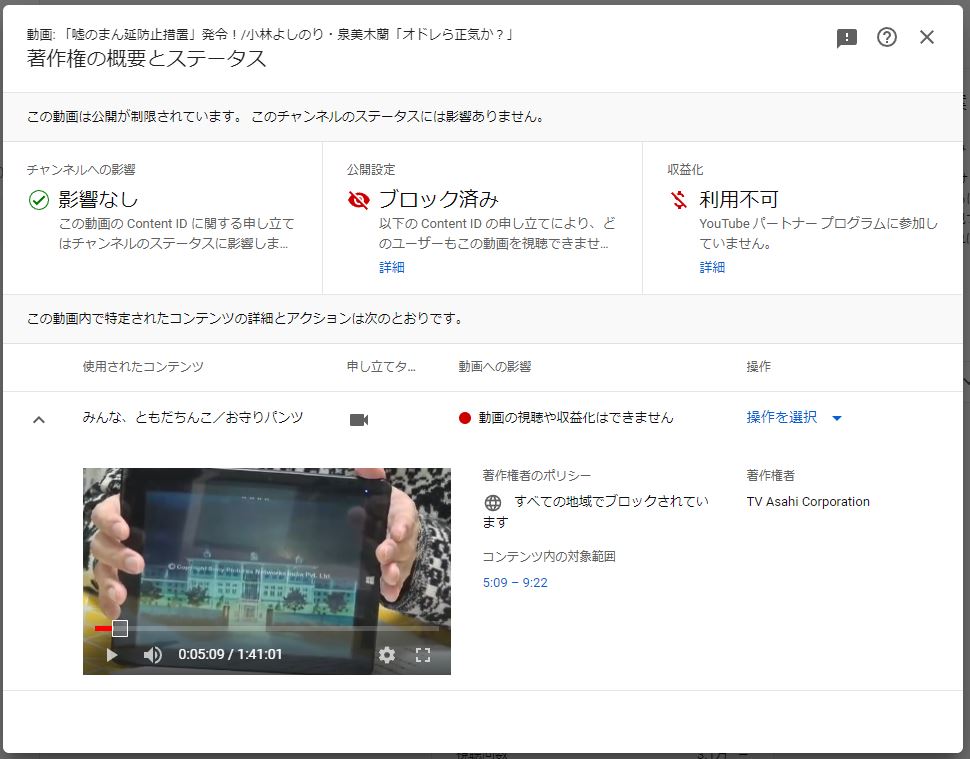
Task: Click the monetization unavailable dollar icon
Action: (x=680, y=200)
